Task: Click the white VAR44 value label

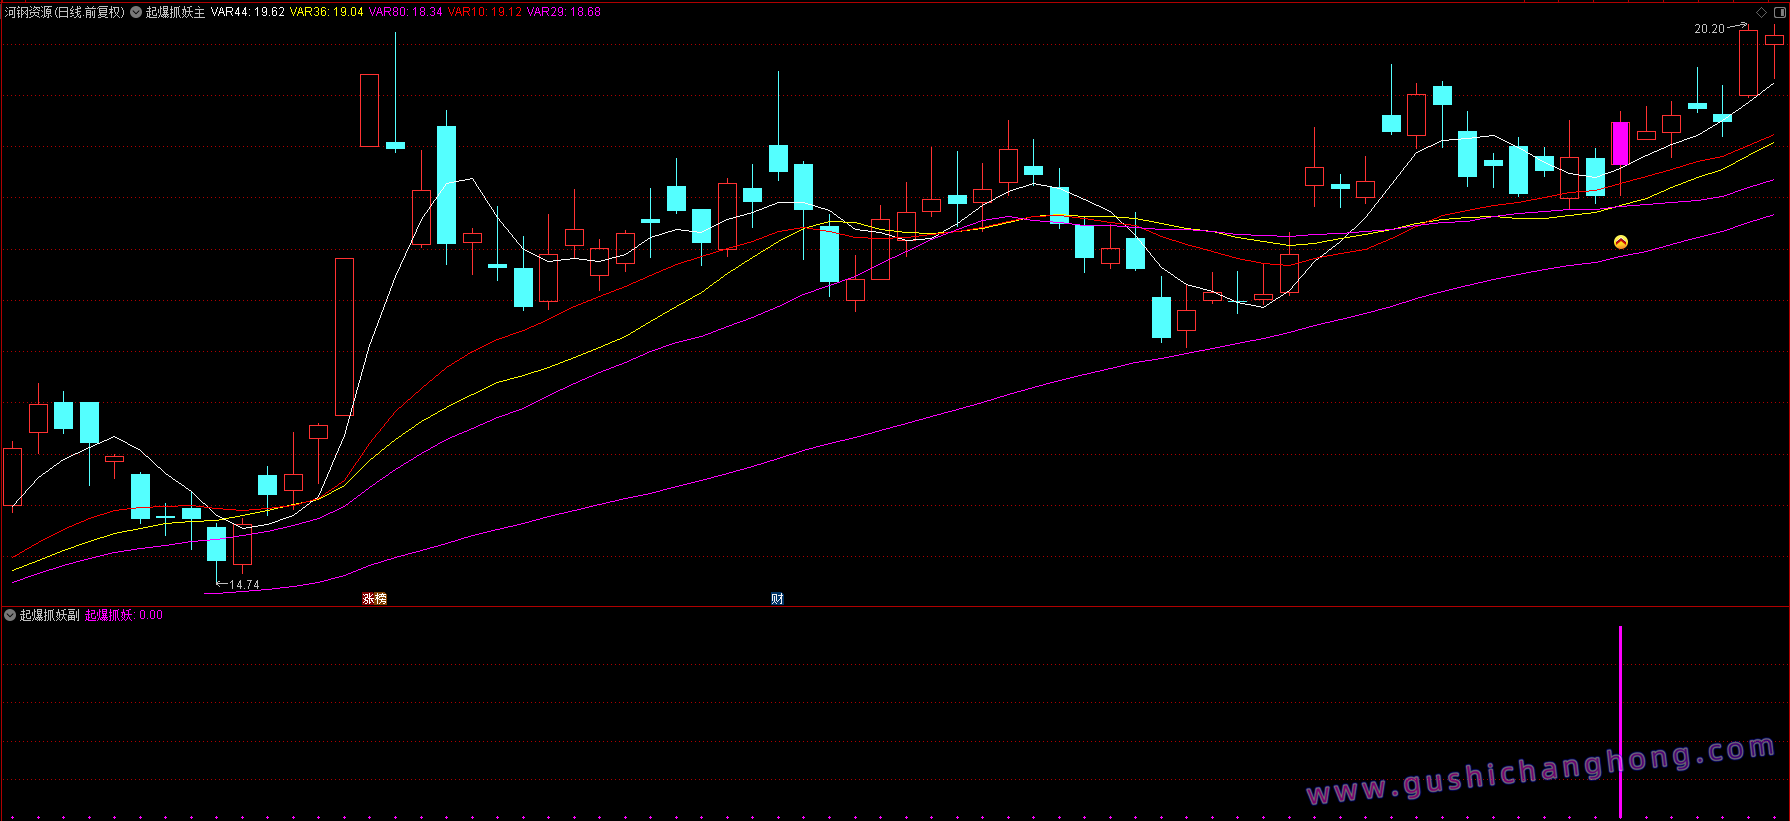Action: (x=247, y=13)
